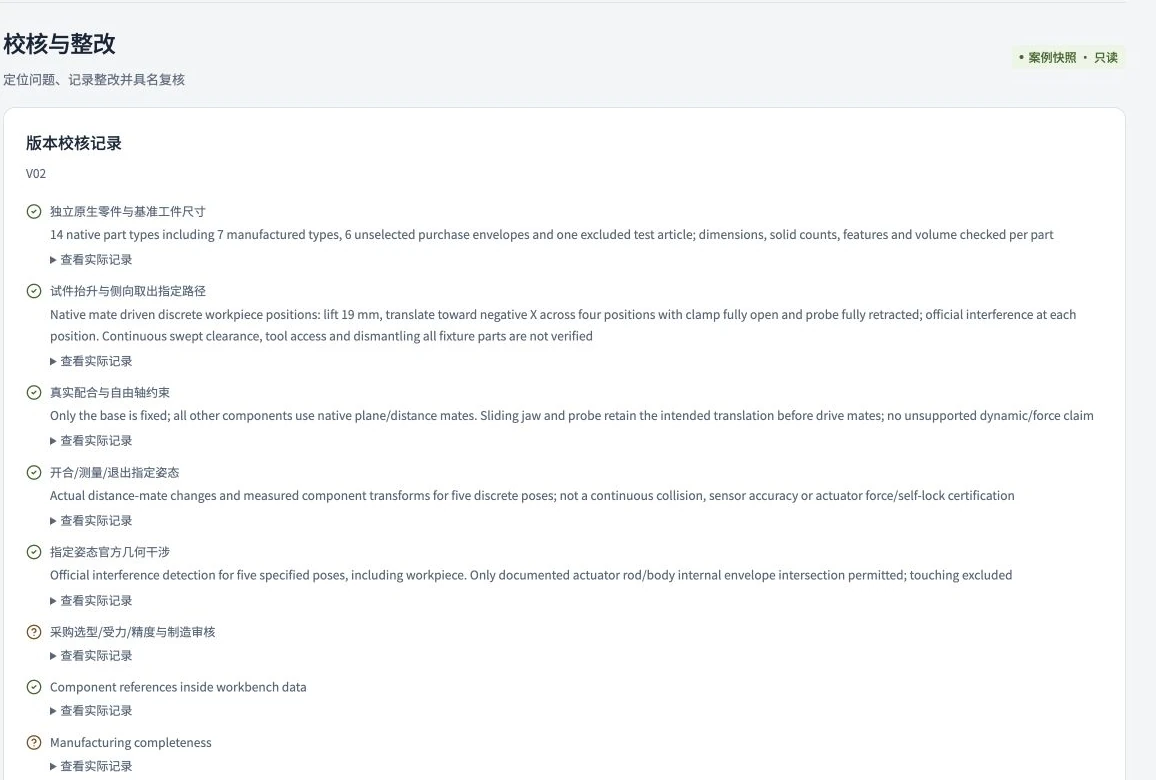1156x780 pixels.
Task: Click check icon beside 指定姿态官方几何干涉
Action: tap(34, 552)
